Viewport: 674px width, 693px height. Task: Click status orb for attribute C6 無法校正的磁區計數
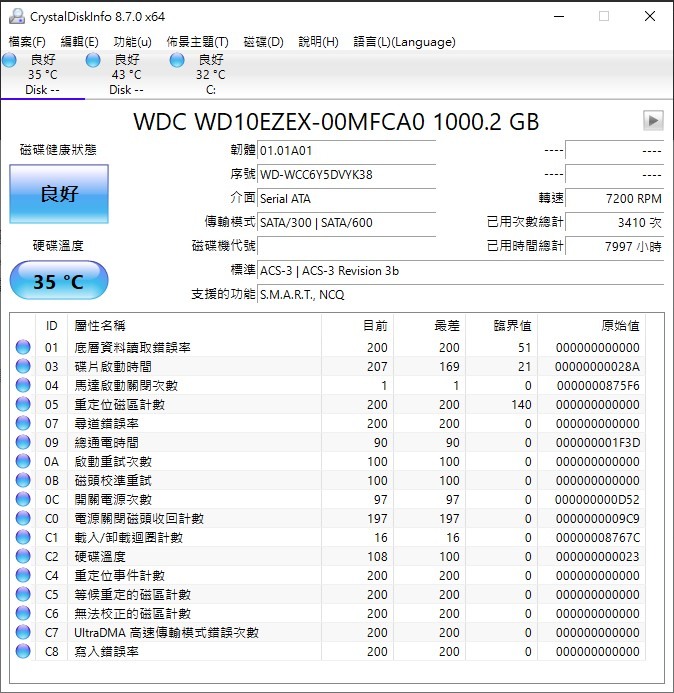[x=23, y=613]
